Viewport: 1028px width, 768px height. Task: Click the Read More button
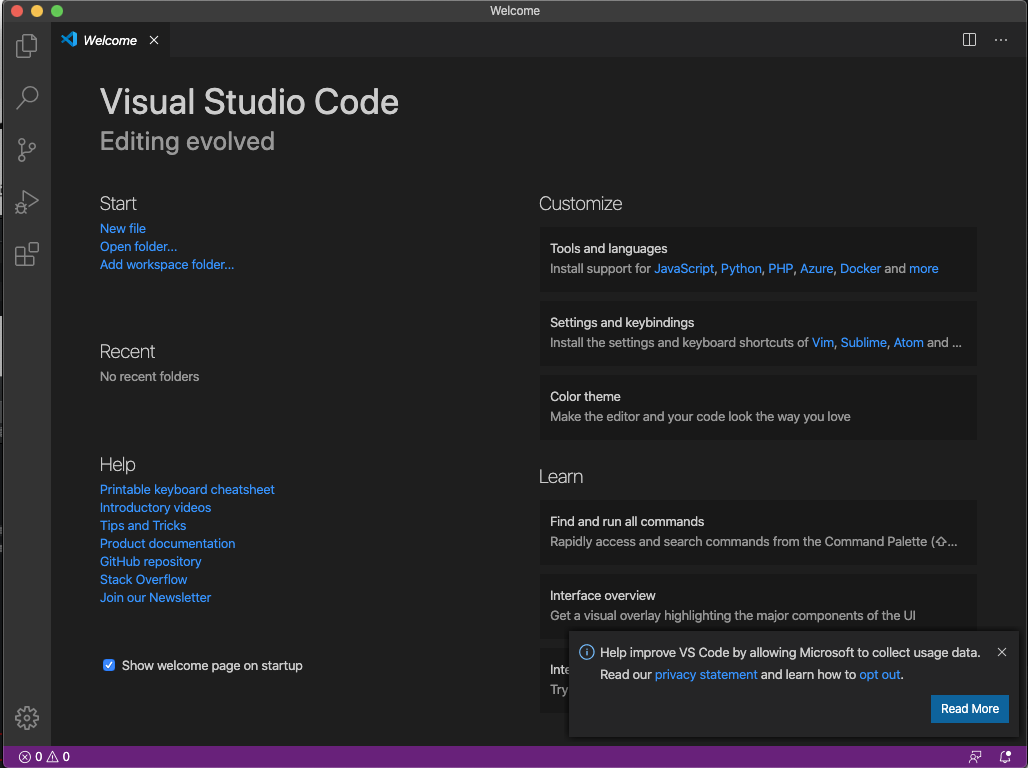pos(969,708)
